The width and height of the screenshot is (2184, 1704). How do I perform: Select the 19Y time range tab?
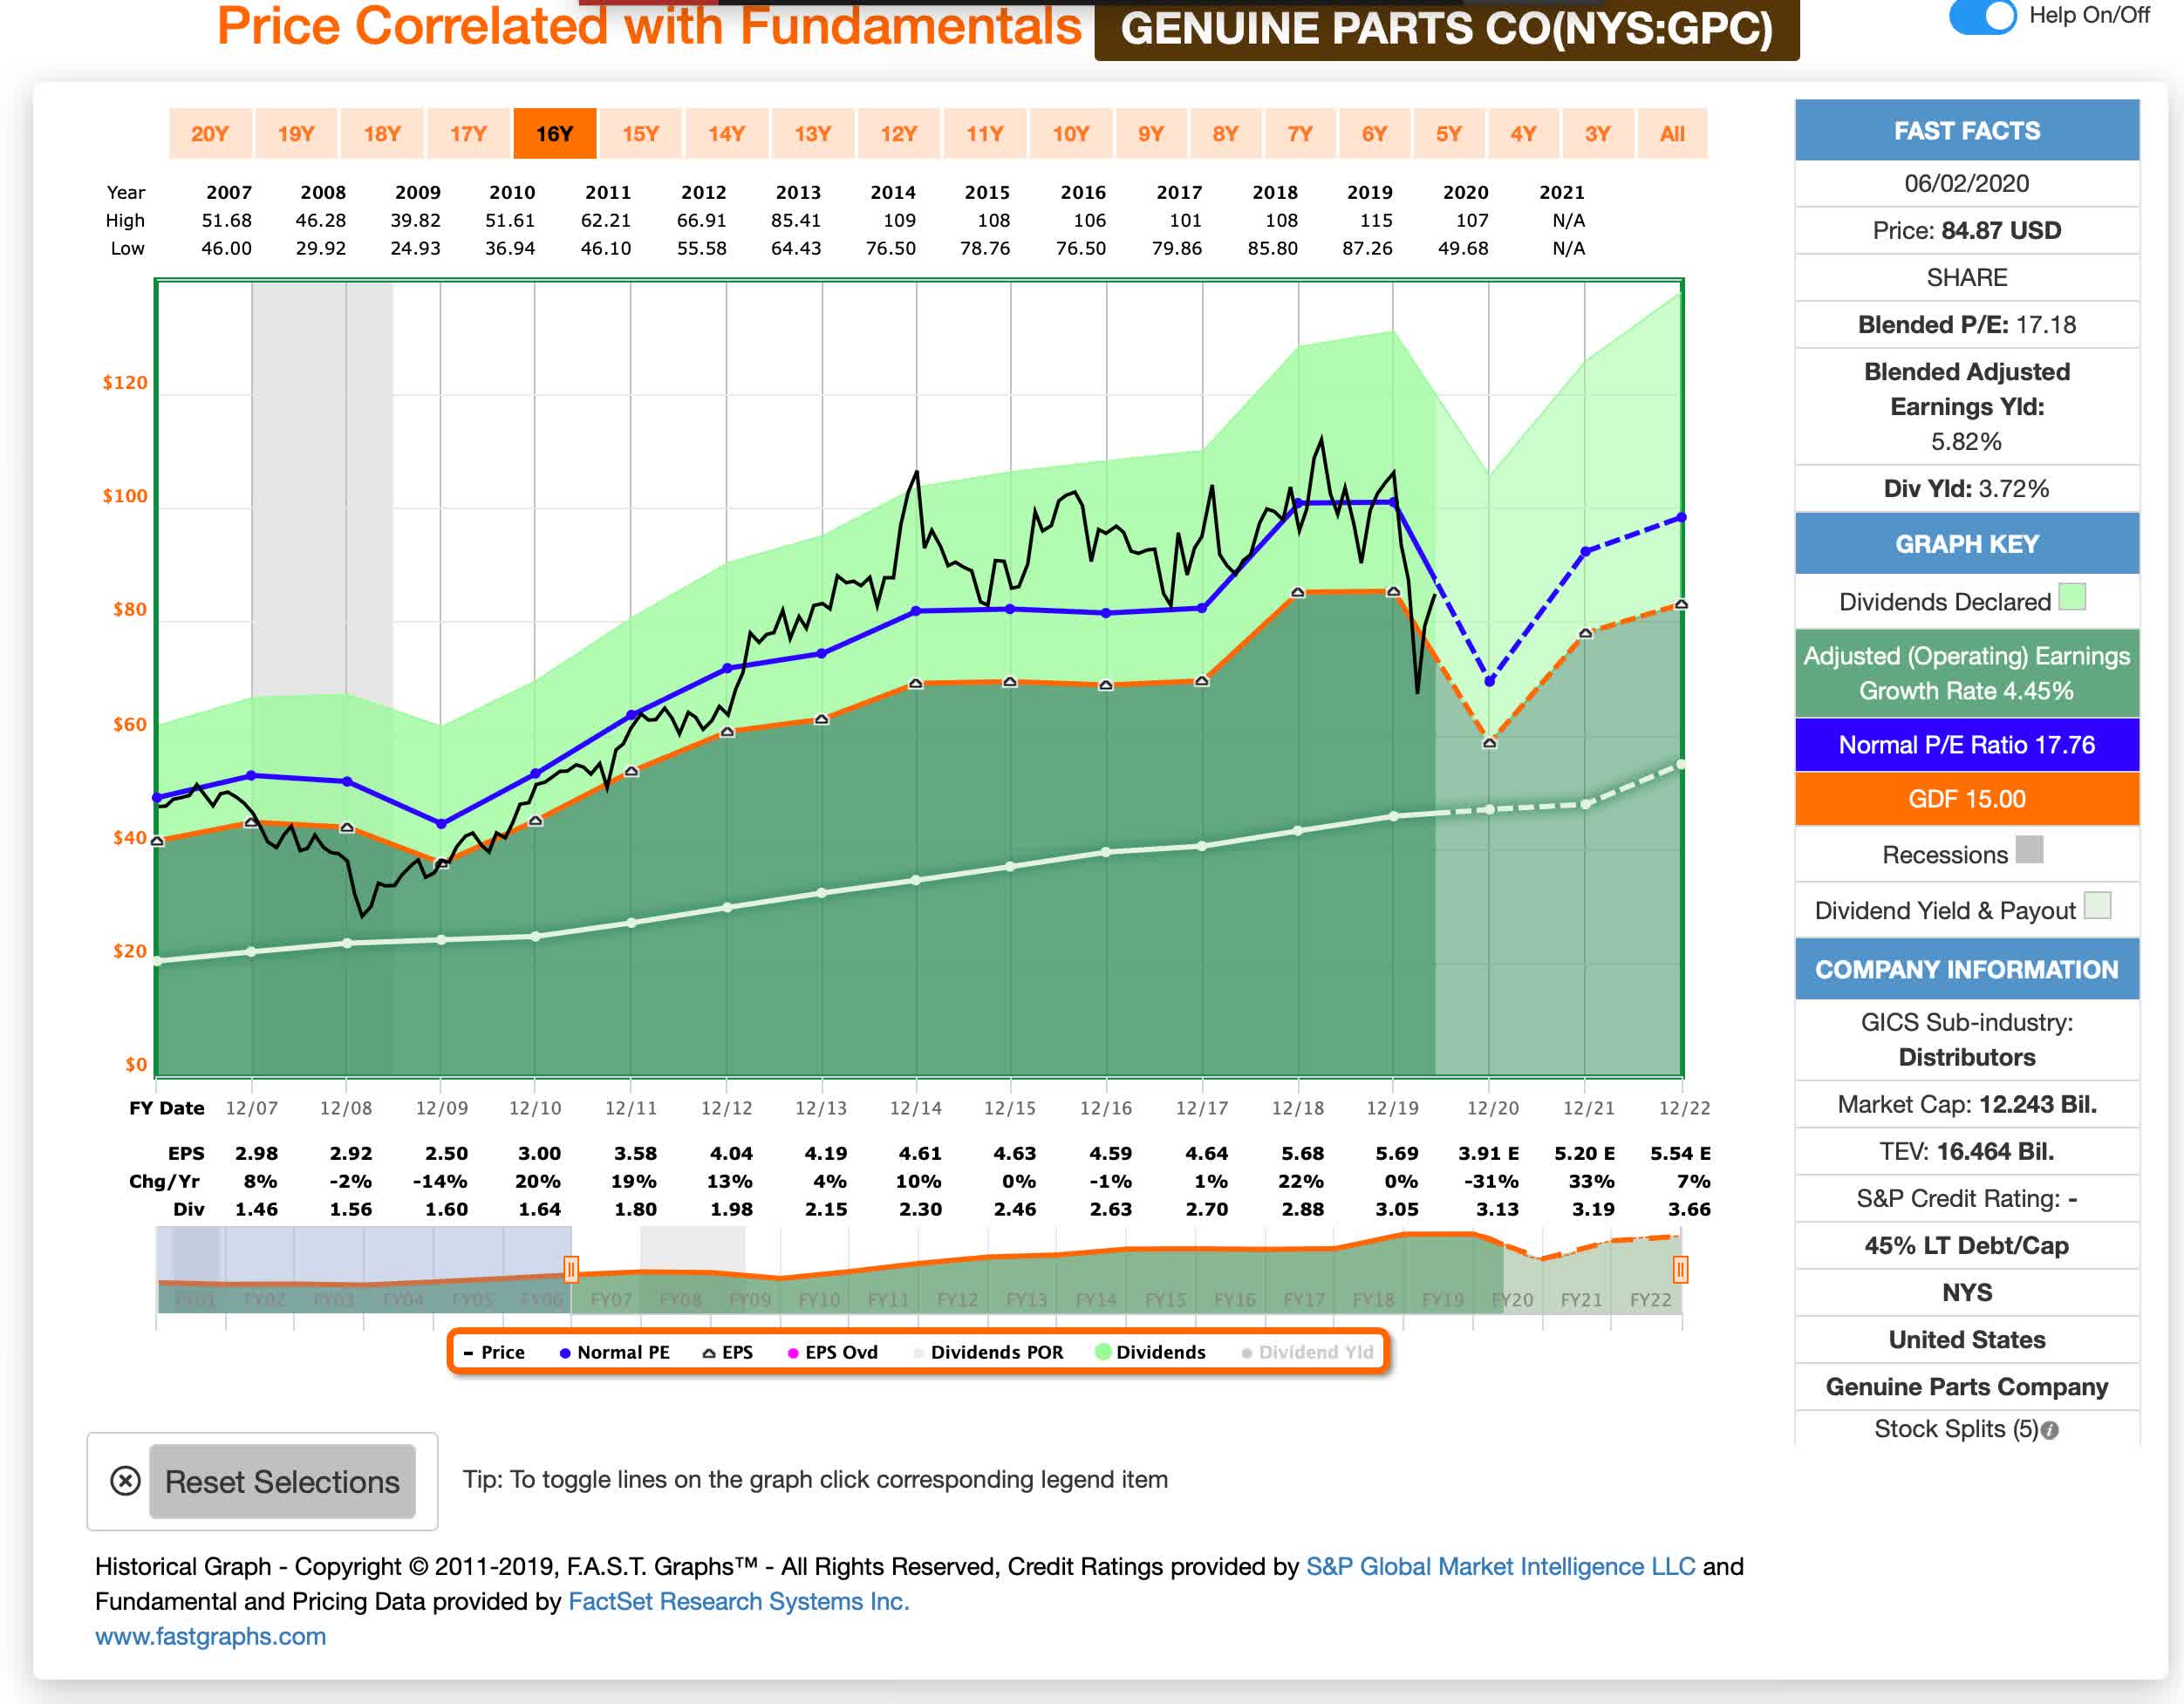coord(296,133)
